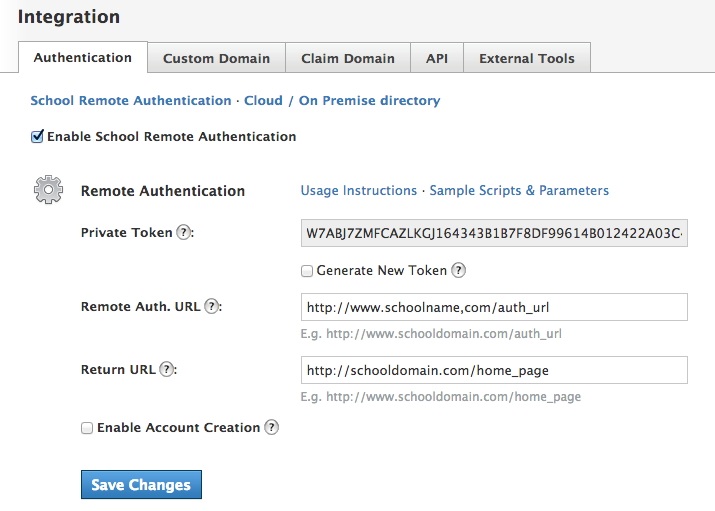Select the Authentication tab
Image resolution: width=715 pixels, height=511 pixels.
pyautogui.click(x=83, y=57)
